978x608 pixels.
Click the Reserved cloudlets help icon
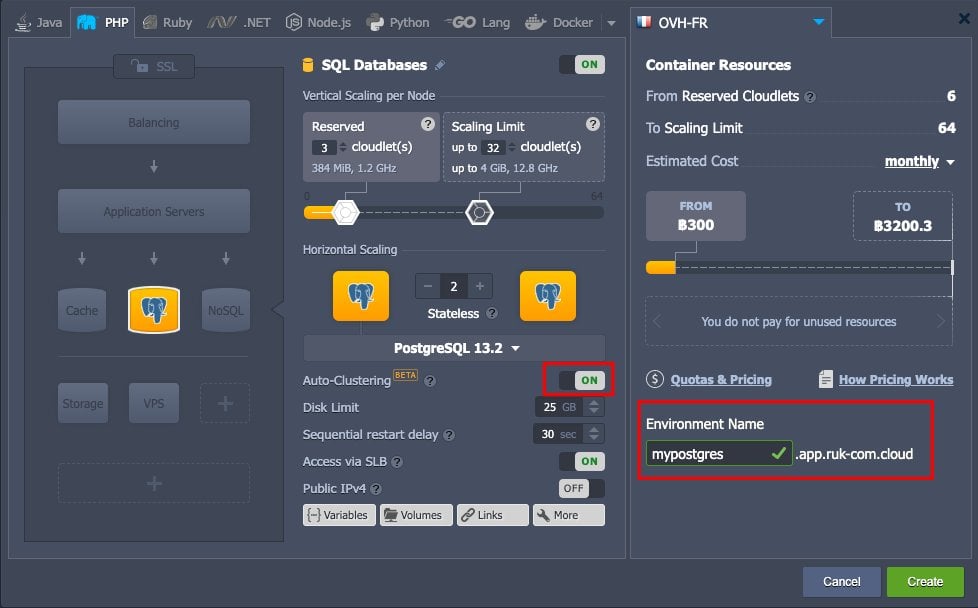[x=427, y=124]
